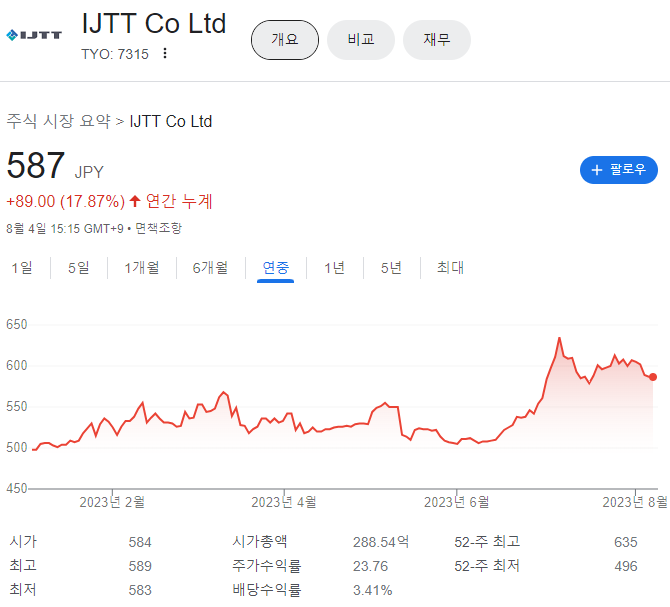
Task: Click the opening price value 584
Action: (x=140, y=542)
